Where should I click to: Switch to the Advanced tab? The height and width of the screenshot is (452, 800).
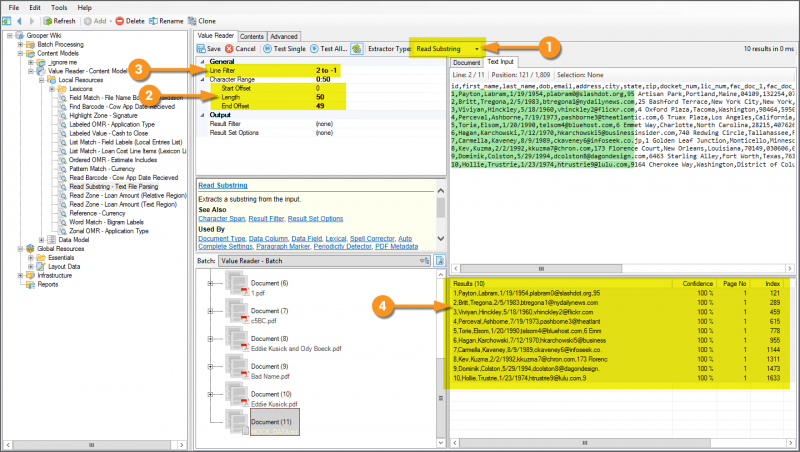click(284, 35)
